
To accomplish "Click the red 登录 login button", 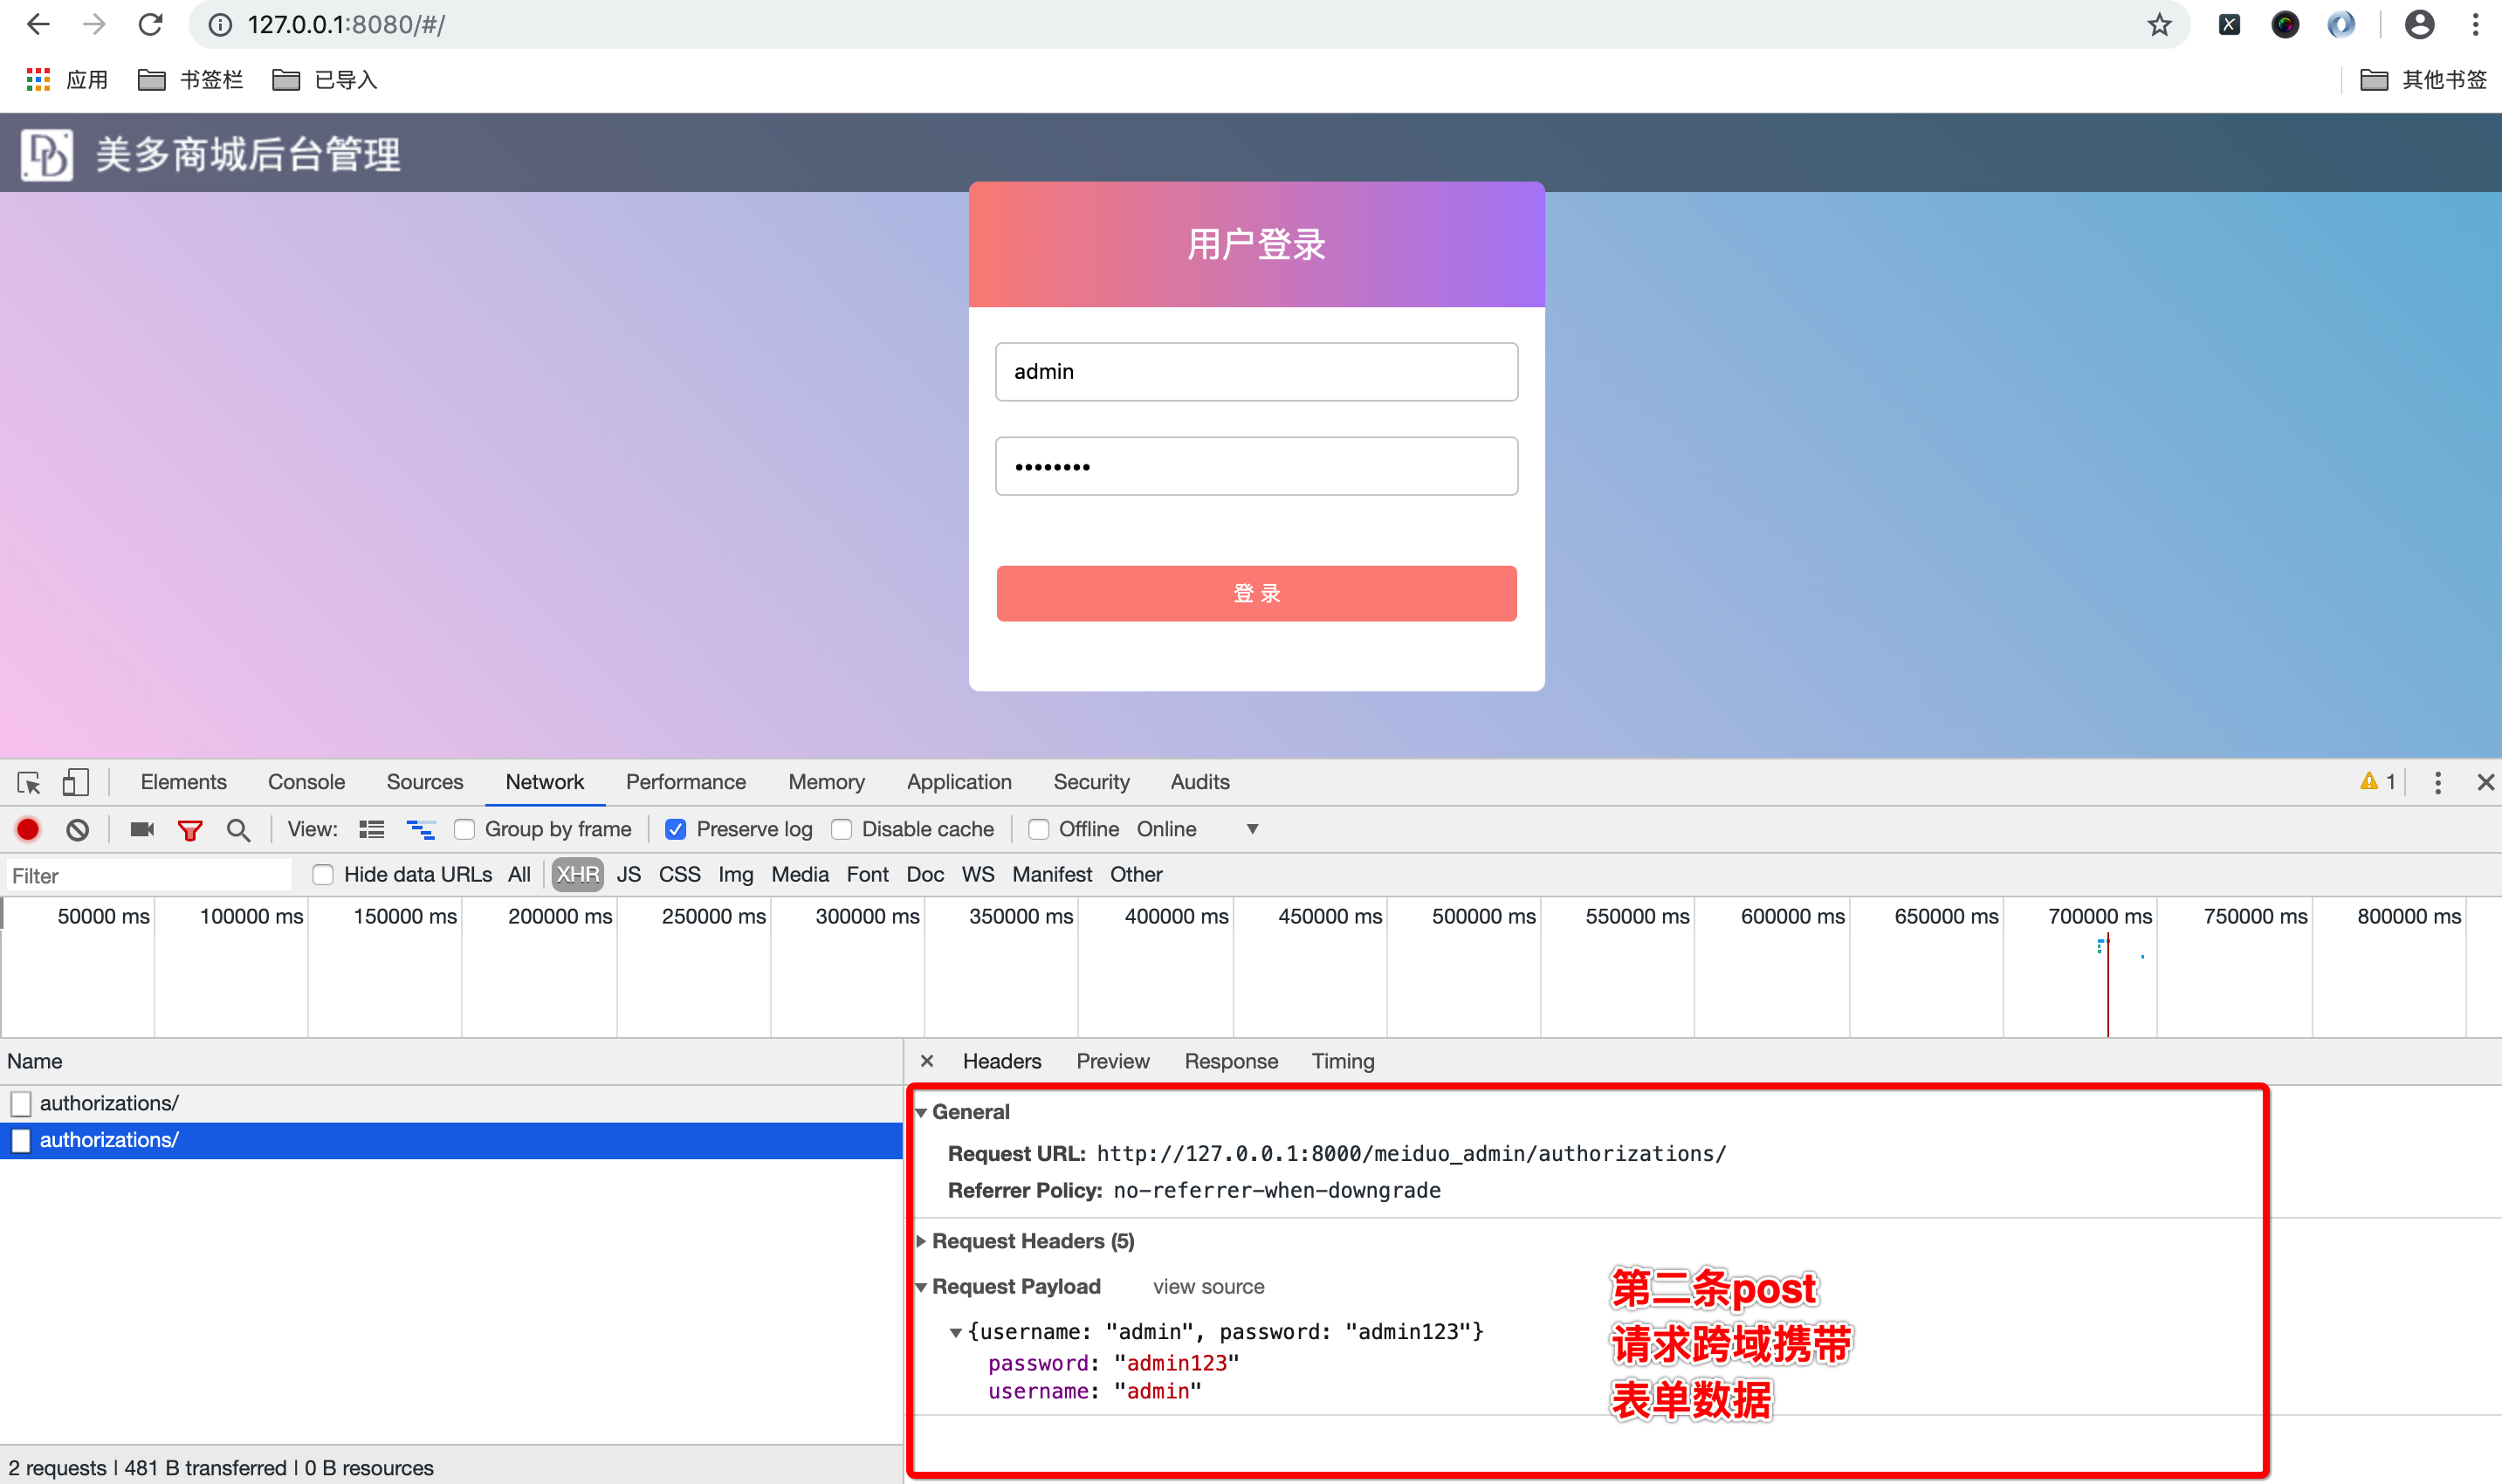I will (1256, 593).
